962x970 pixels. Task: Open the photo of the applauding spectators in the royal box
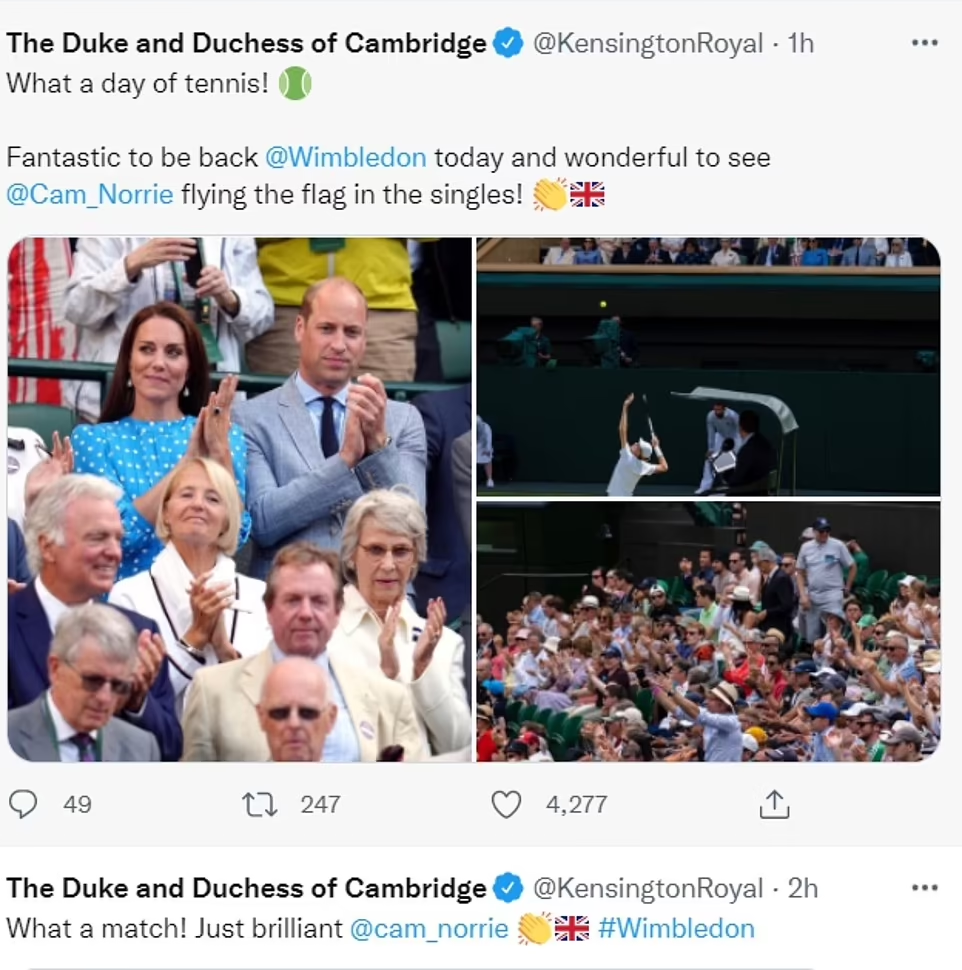pyautogui.click(x=239, y=499)
